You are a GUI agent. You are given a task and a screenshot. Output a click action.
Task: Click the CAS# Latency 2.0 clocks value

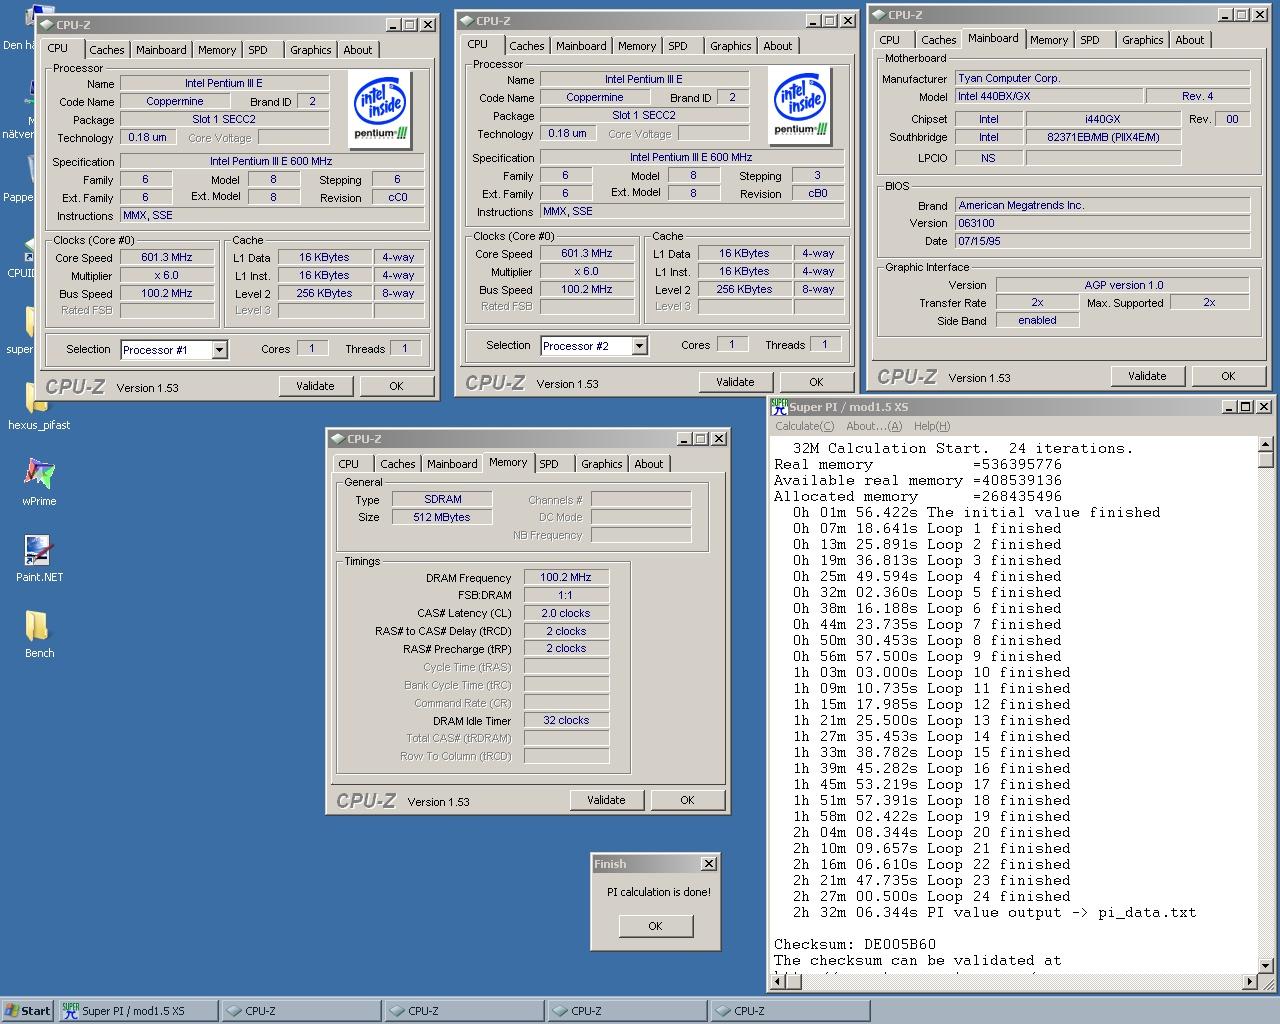click(x=566, y=613)
